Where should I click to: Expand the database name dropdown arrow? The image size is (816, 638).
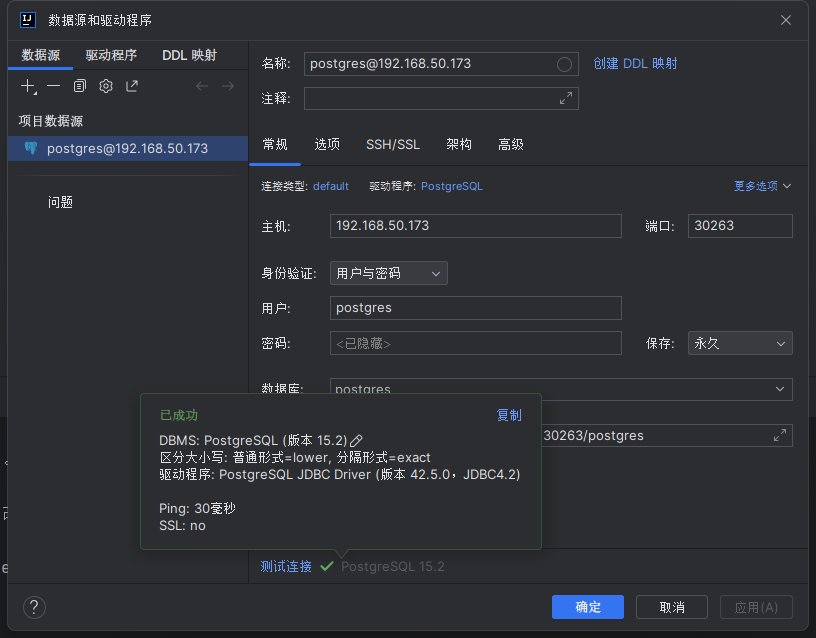coord(780,389)
